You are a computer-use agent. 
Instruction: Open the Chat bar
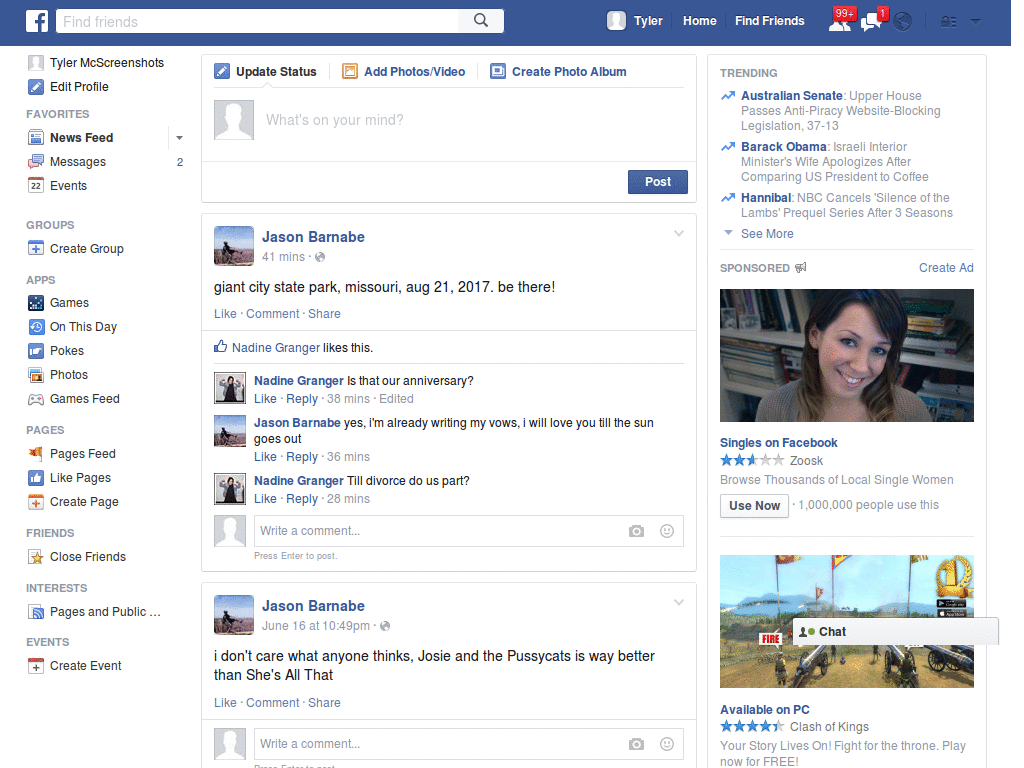(x=895, y=632)
